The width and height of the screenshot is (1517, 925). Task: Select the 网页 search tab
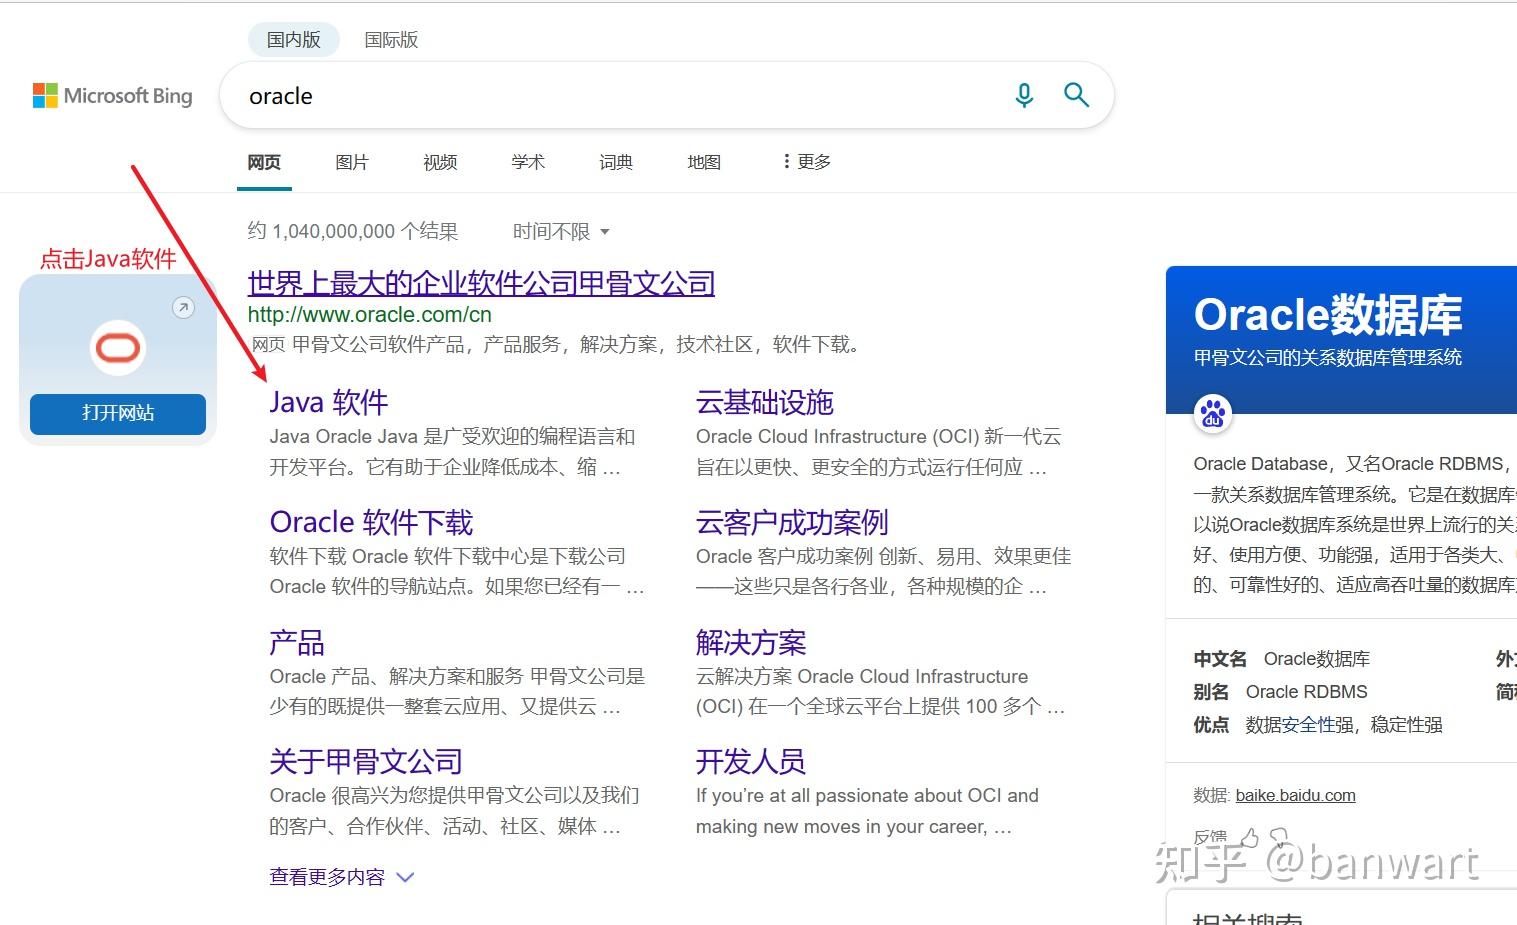pyautogui.click(x=264, y=162)
